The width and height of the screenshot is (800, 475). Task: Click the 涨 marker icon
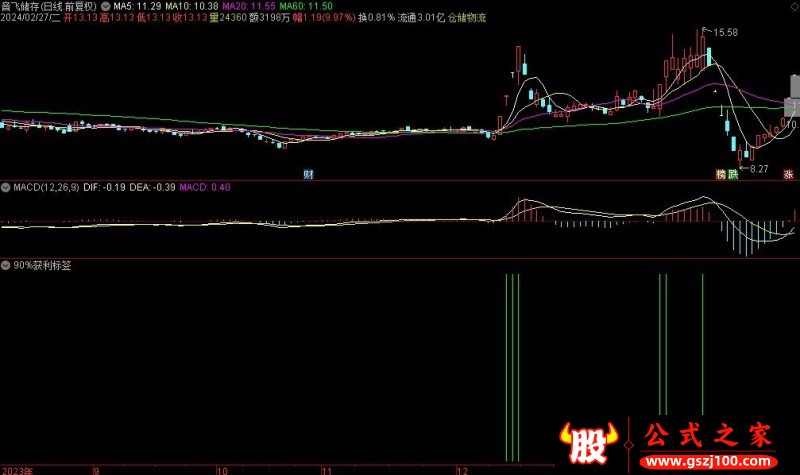click(789, 174)
